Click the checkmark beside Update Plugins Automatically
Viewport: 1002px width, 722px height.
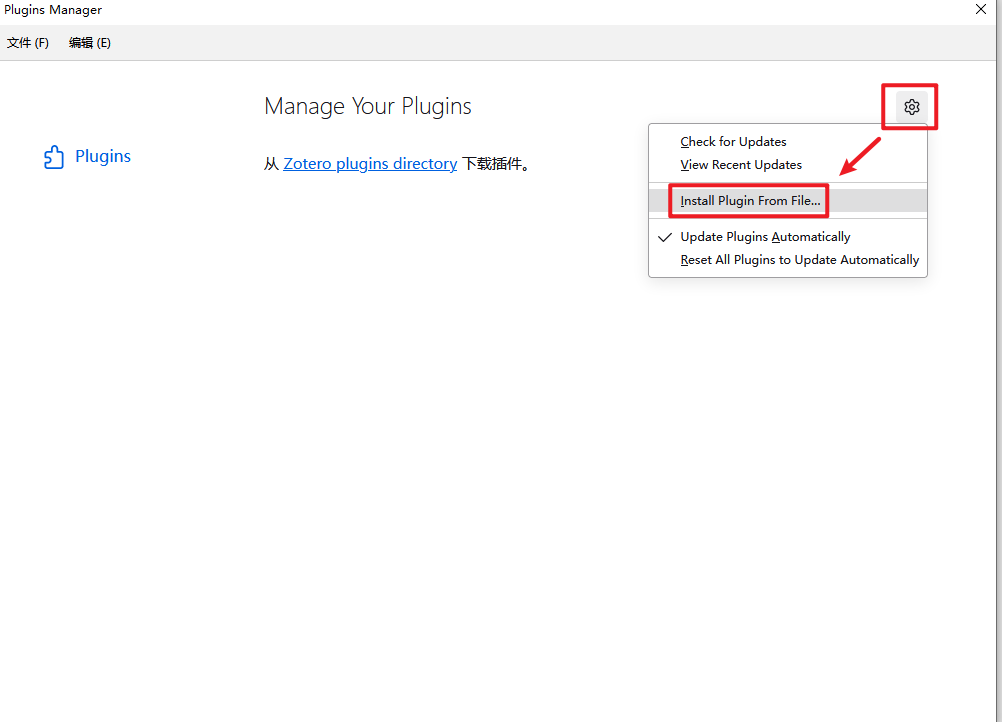click(665, 238)
